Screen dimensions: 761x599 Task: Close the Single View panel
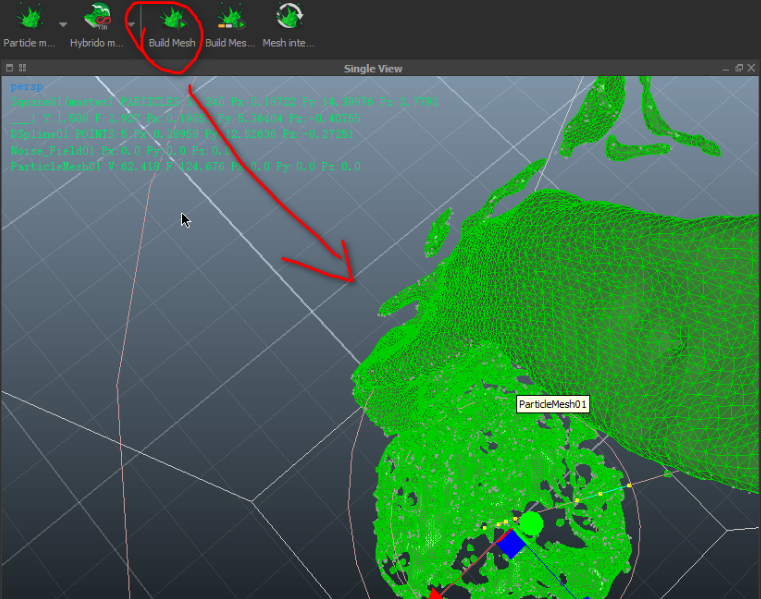pyautogui.click(x=751, y=68)
